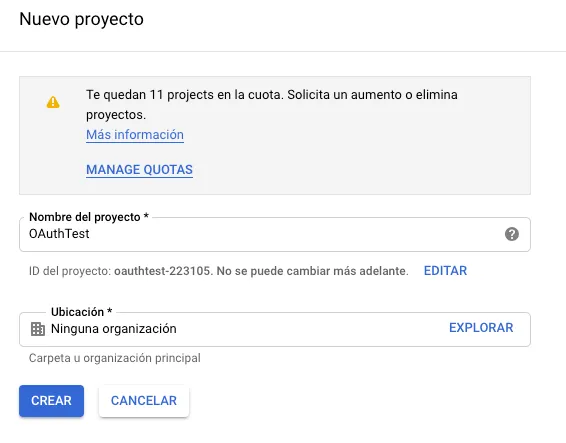Focus the OAuthTest project name field
The width and height of the screenshot is (566, 443).
[x=275, y=234]
